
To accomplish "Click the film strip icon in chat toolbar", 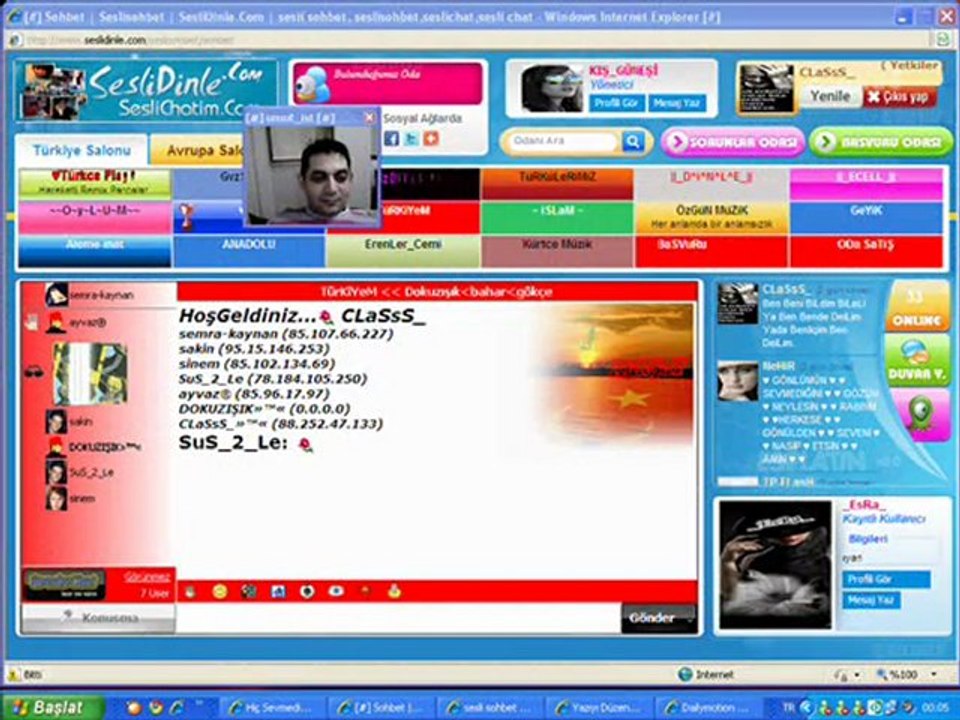I will 249,591.
